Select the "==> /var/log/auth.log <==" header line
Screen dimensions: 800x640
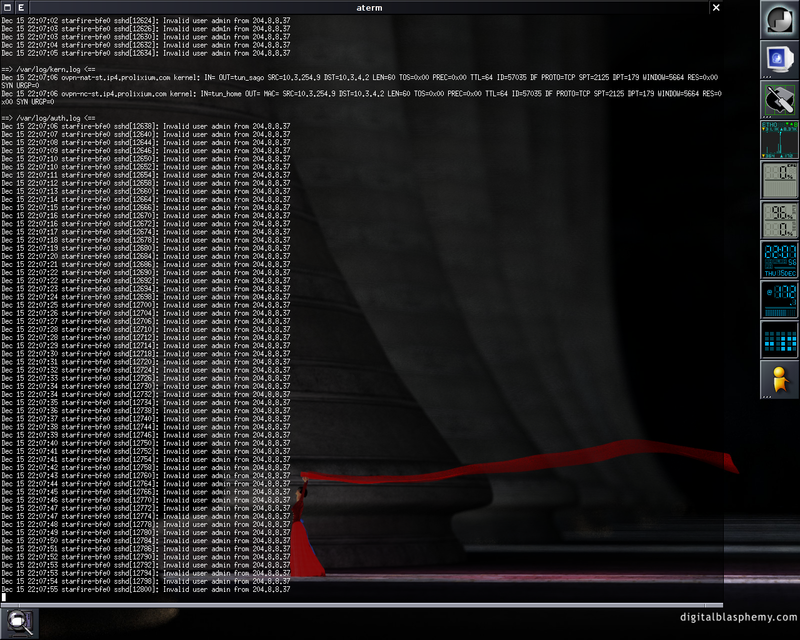[48, 118]
